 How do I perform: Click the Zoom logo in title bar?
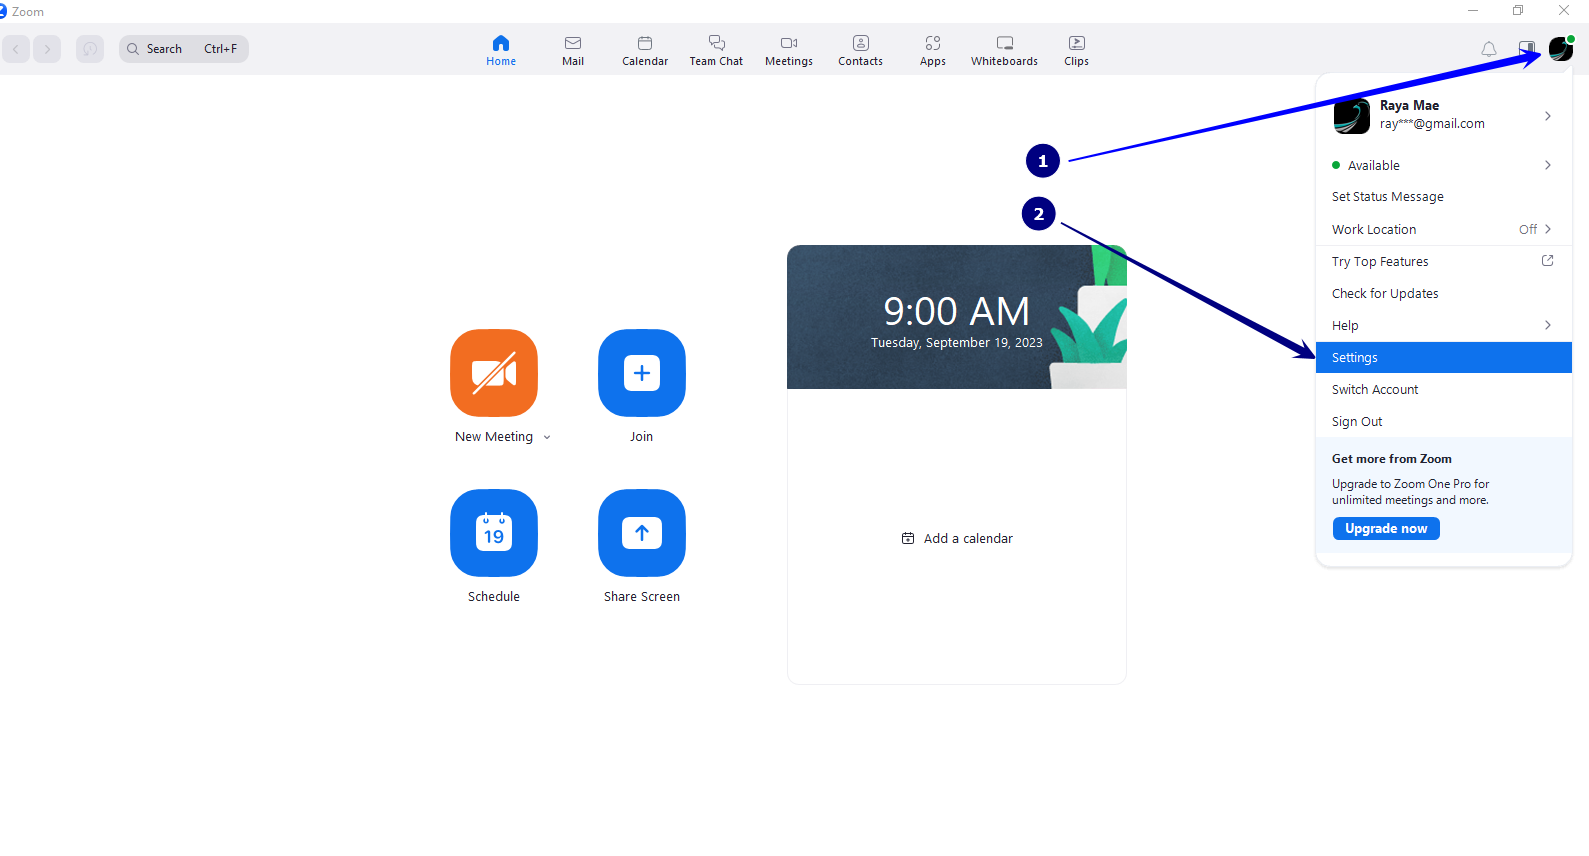point(3,11)
